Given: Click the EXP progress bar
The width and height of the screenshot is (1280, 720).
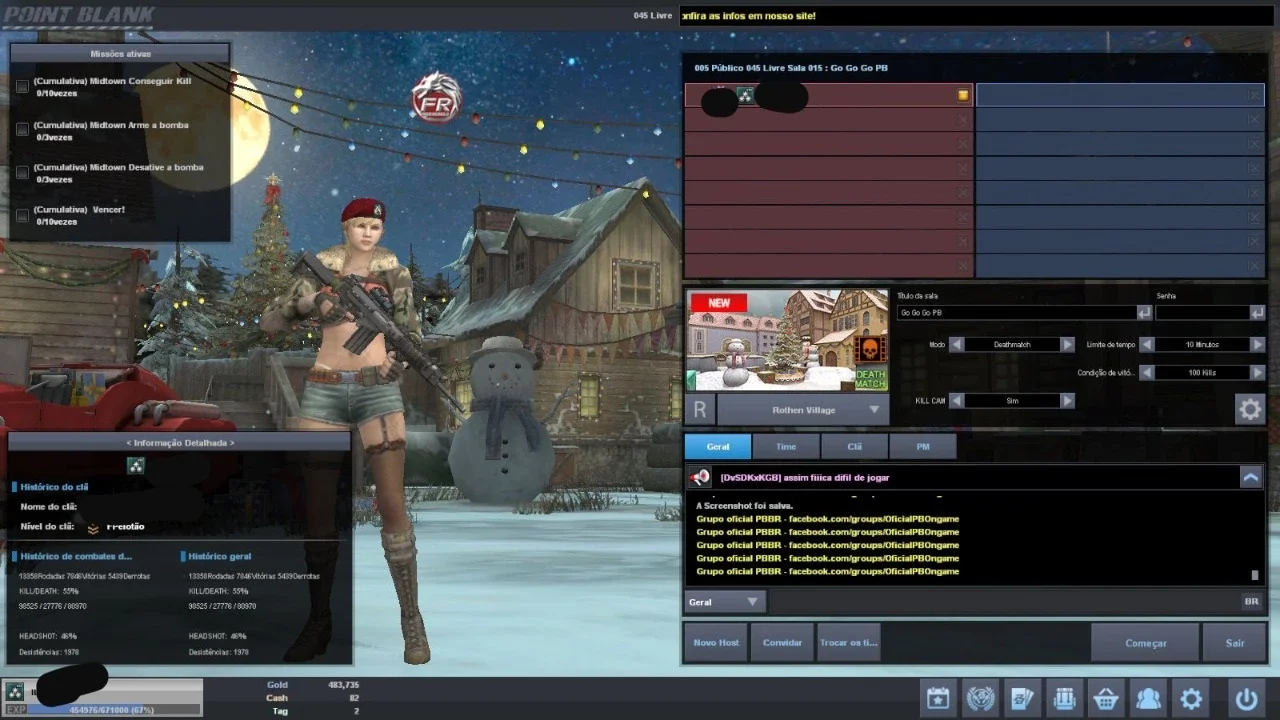Looking at the screenshot, I should click(x=113, y=709).
